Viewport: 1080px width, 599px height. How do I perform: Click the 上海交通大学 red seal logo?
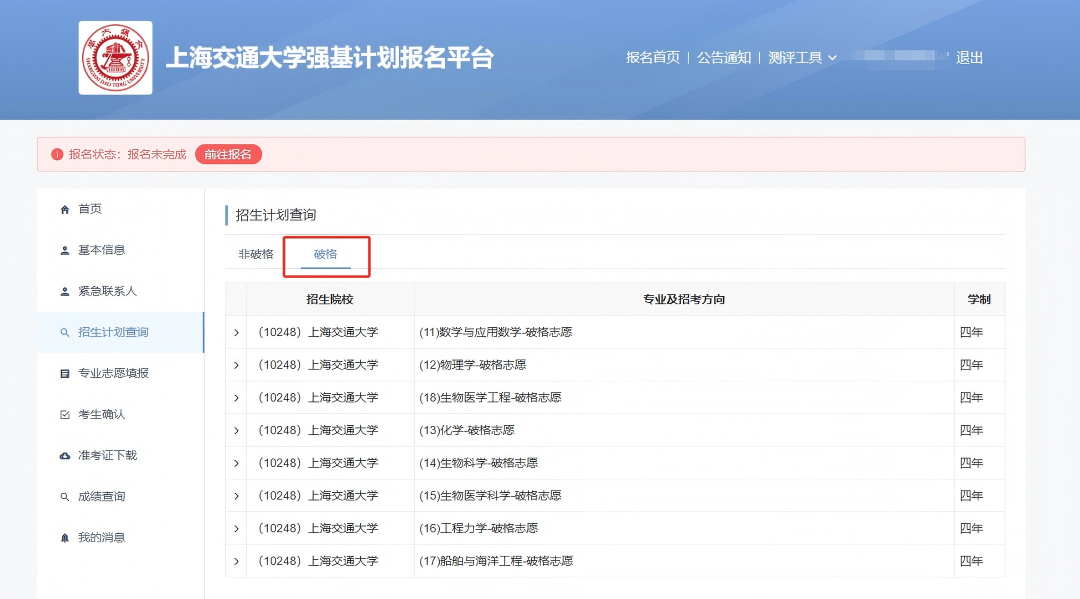[x=115, y=57]
